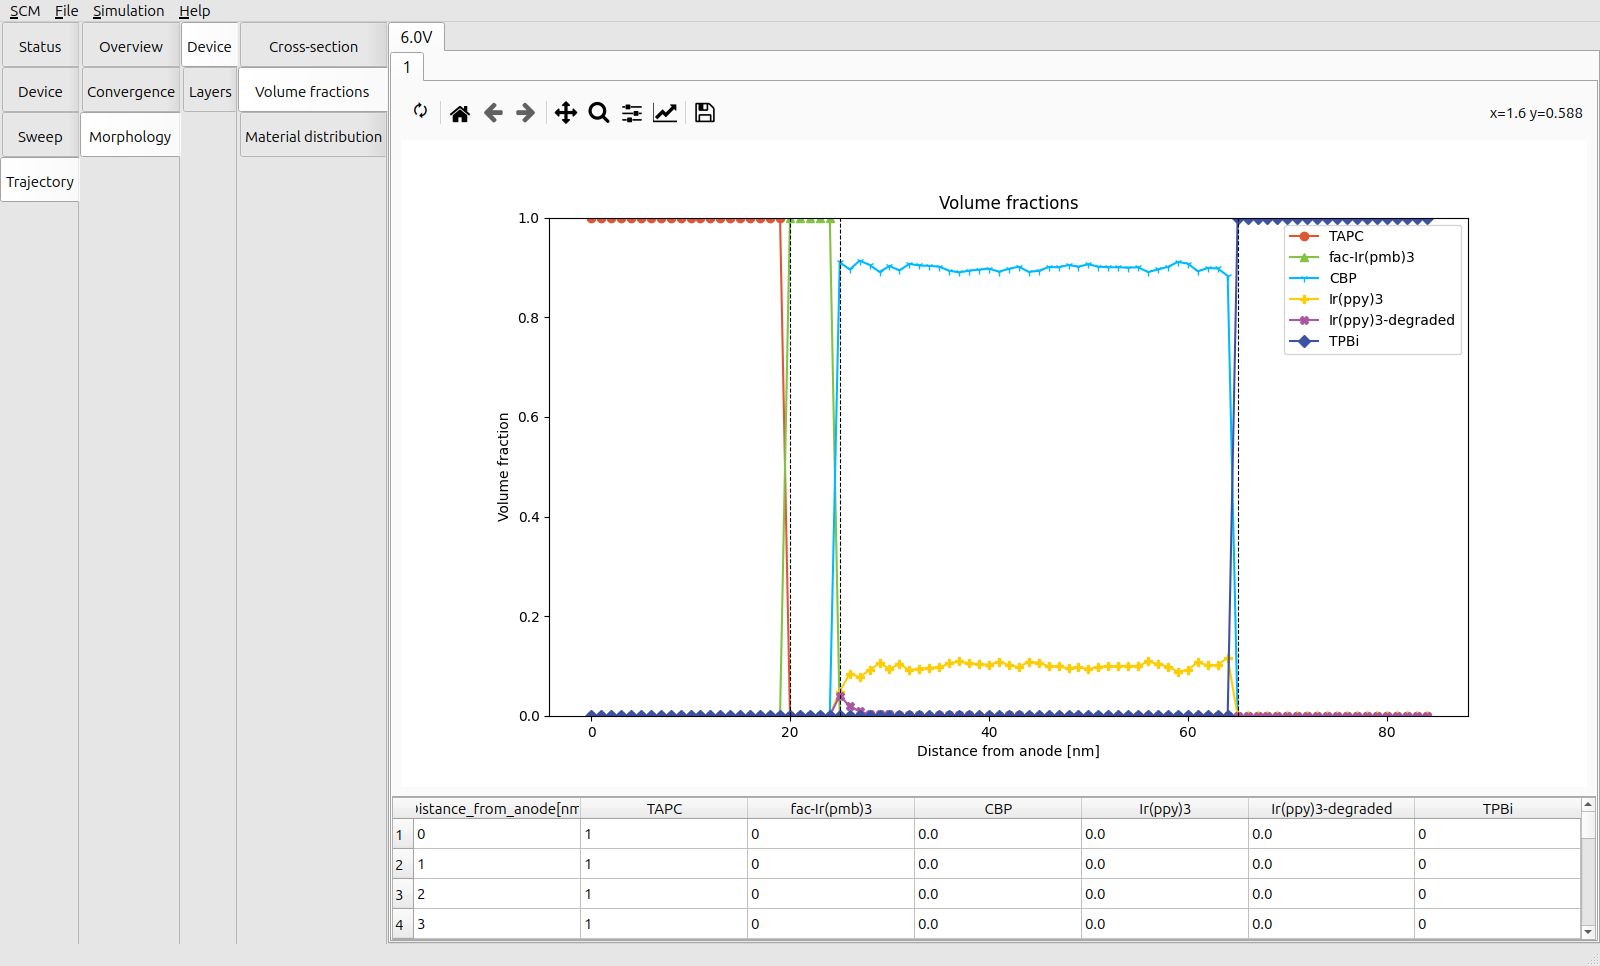Open the edit axis curves icon

665,113
